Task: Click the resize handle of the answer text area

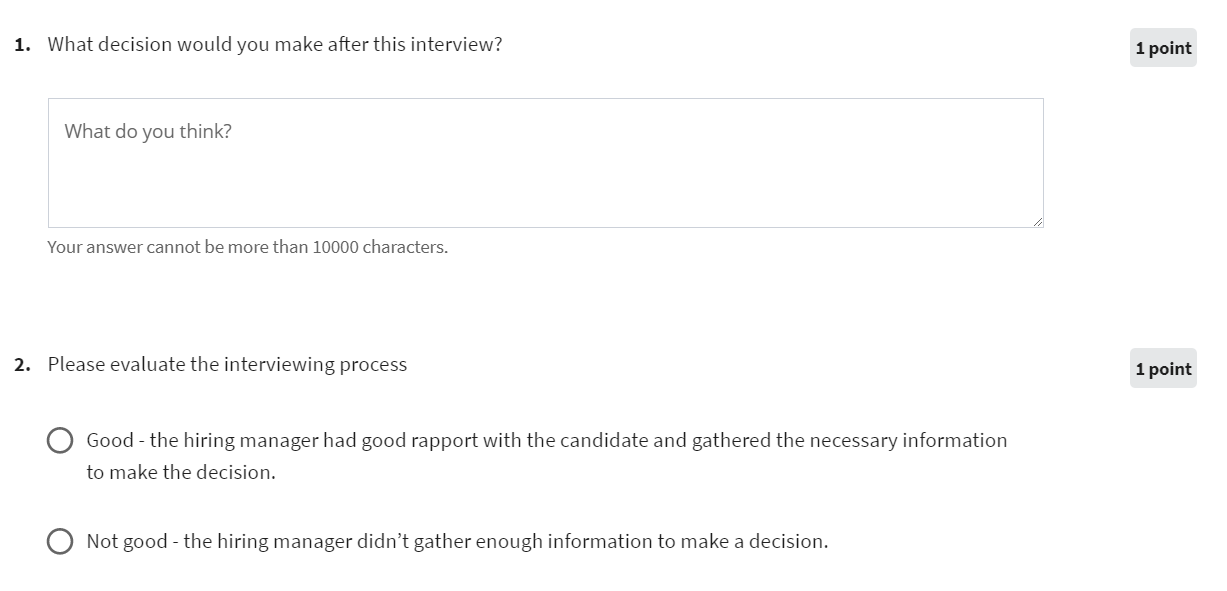Action: point(1038,222)
